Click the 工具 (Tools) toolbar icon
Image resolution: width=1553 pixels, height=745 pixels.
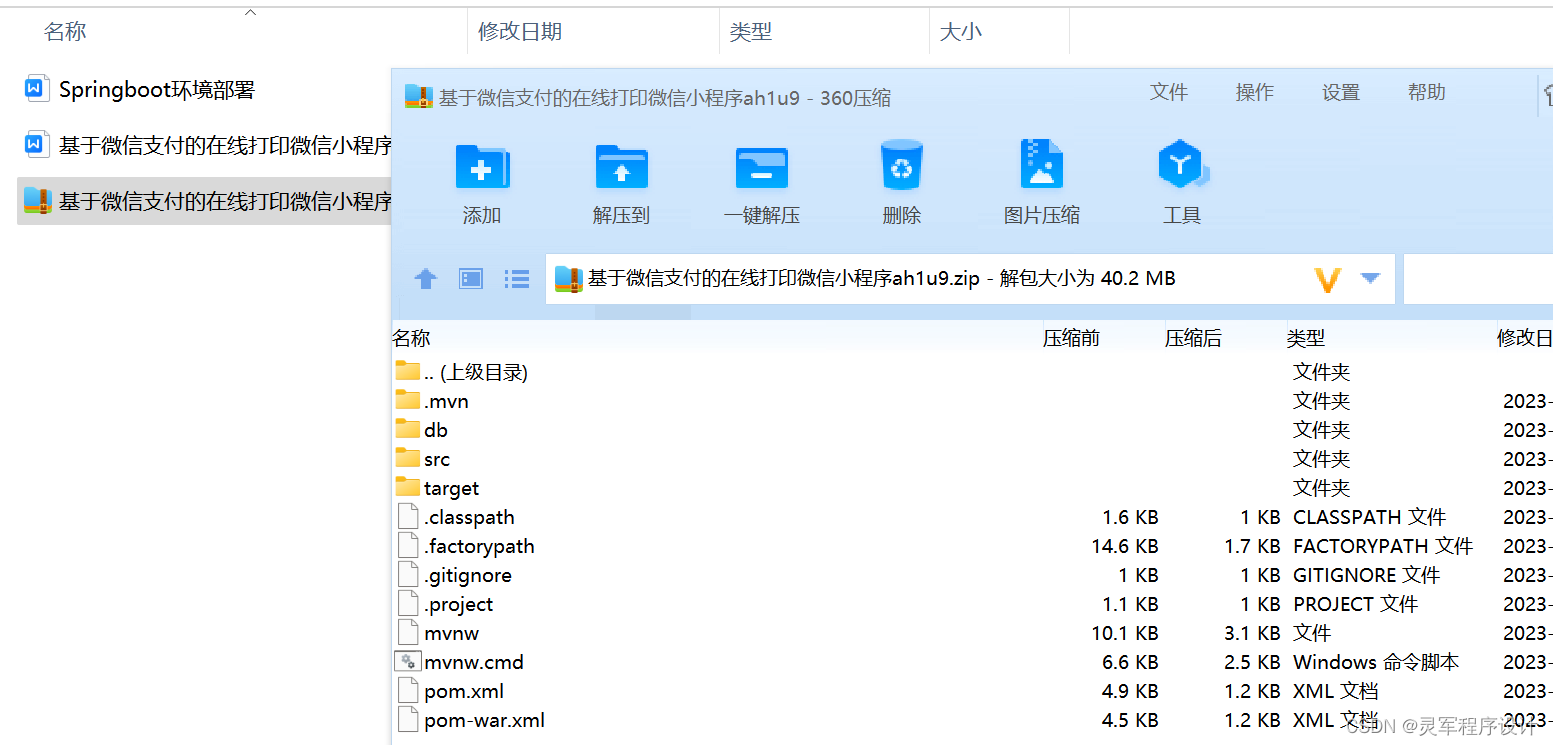[x=1182, y=180]
